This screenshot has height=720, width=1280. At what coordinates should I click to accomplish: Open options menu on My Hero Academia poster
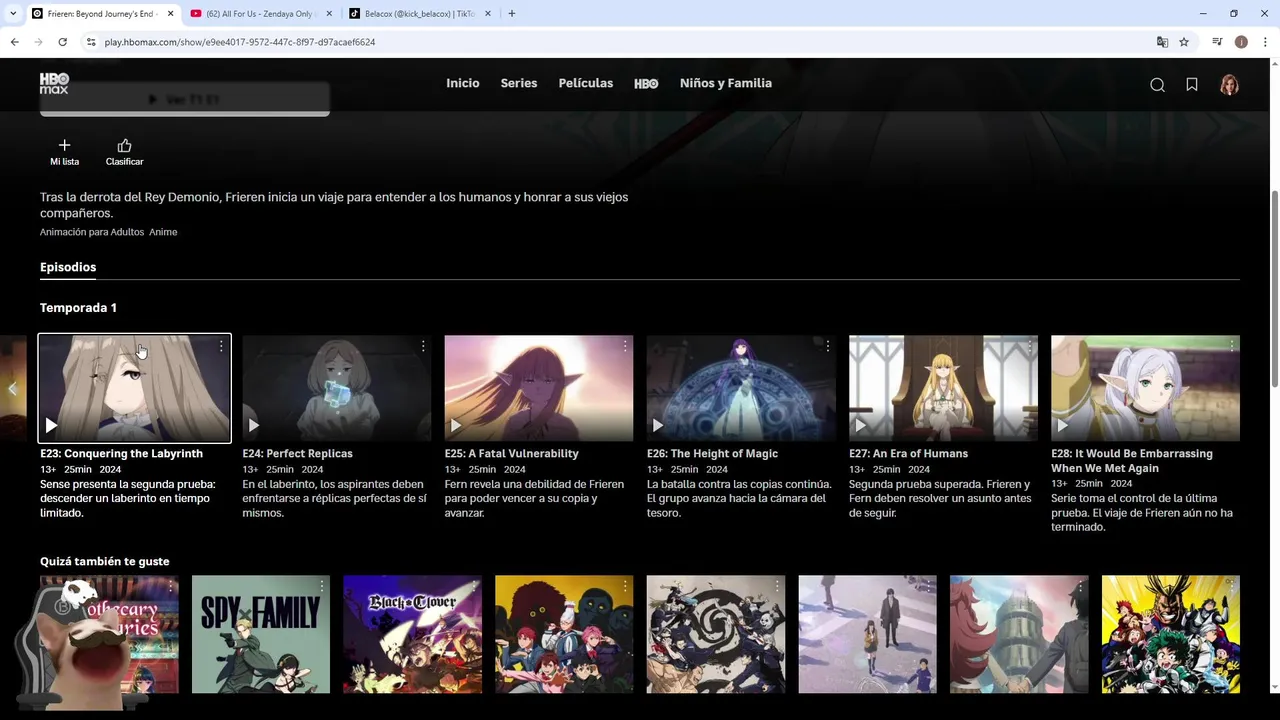(x=1231, y=586)
